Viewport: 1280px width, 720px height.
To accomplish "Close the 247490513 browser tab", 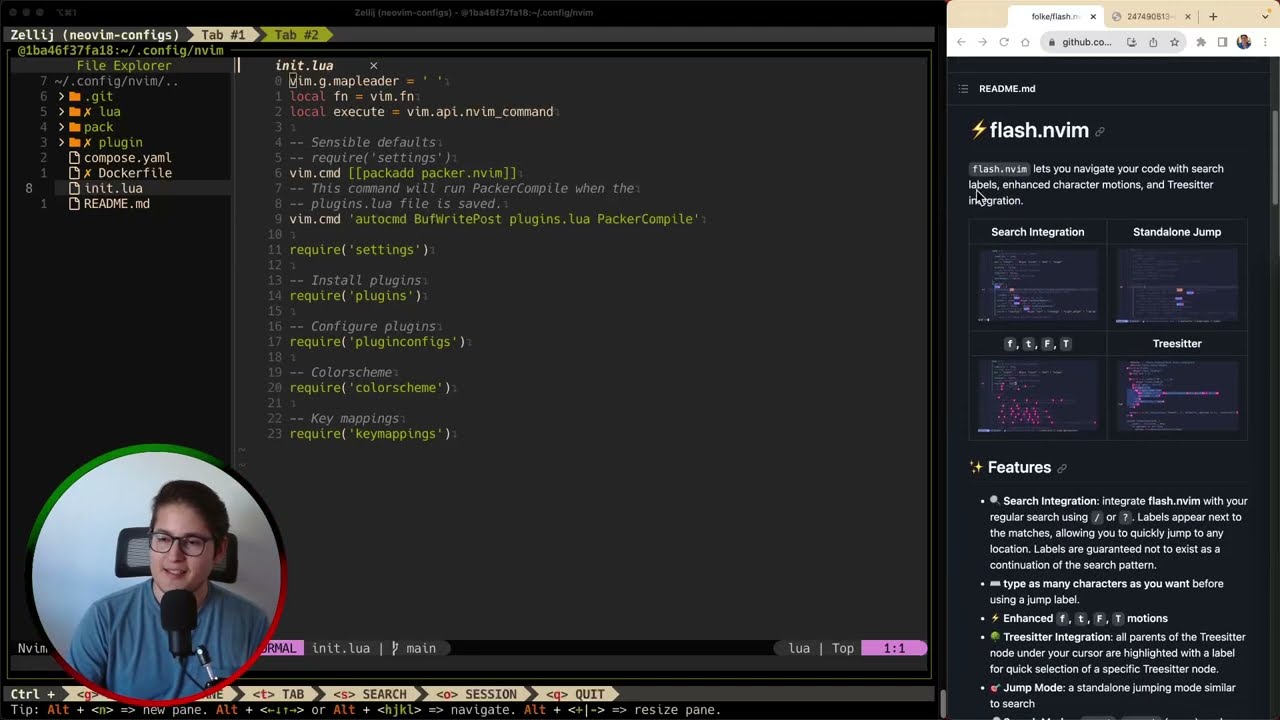I will (1188, 16).
